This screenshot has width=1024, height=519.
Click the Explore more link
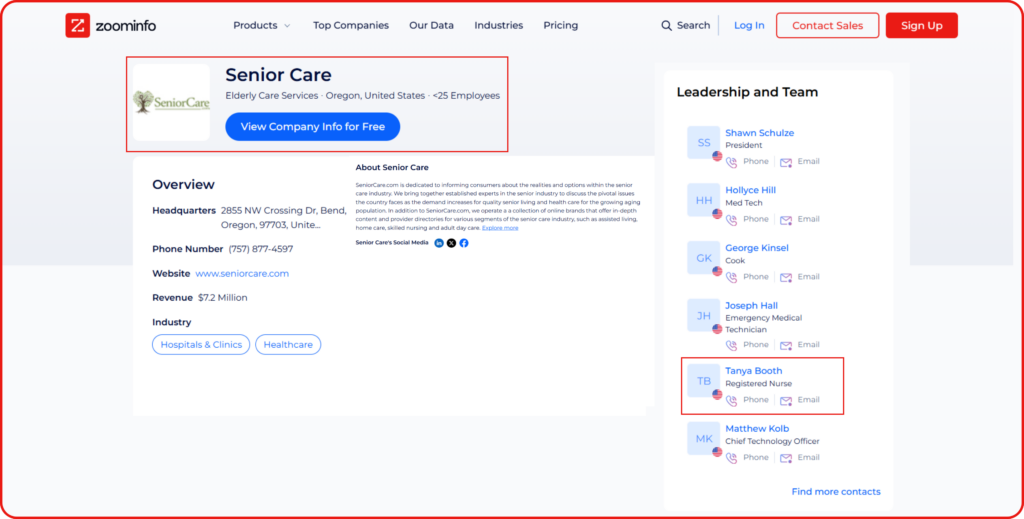pos(500,228)
